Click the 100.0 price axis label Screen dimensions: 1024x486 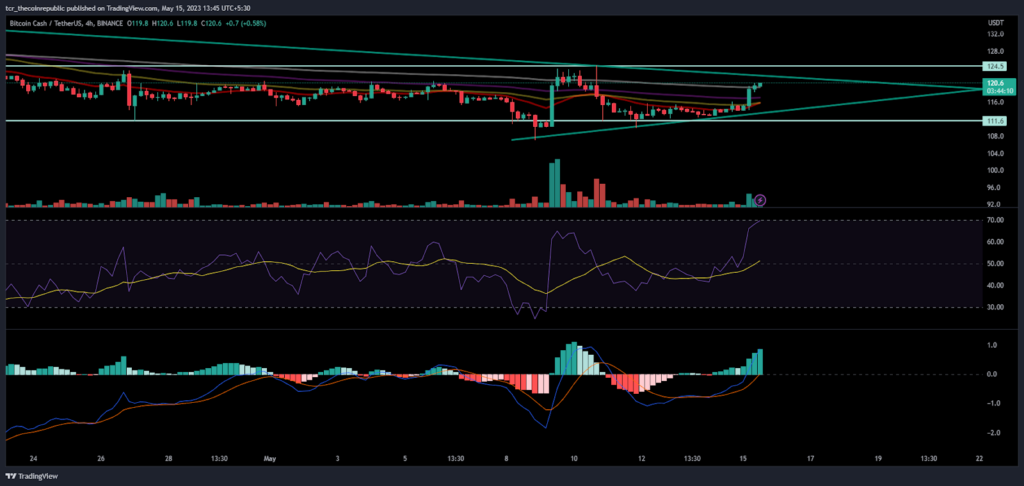[996, 170]
